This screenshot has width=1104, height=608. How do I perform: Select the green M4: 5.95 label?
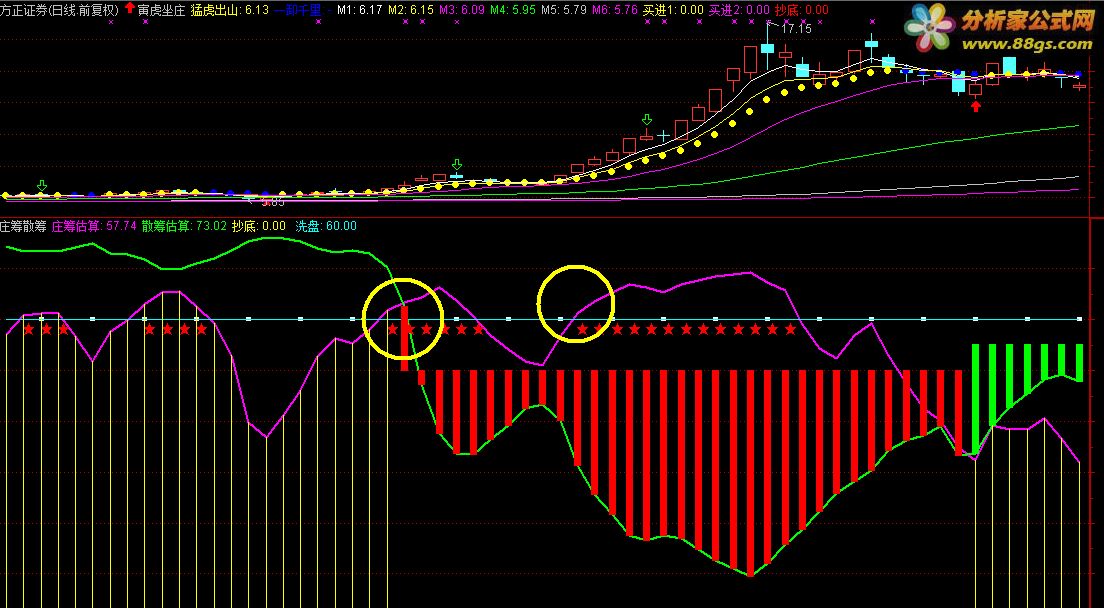(x=513, y=10)
